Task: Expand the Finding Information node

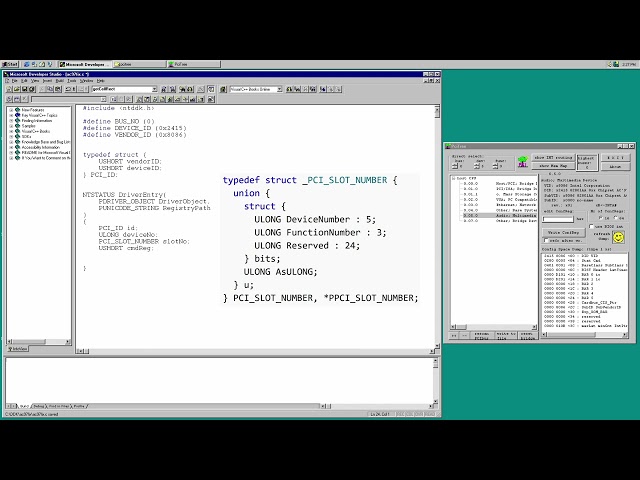Action: pos(11,120)
